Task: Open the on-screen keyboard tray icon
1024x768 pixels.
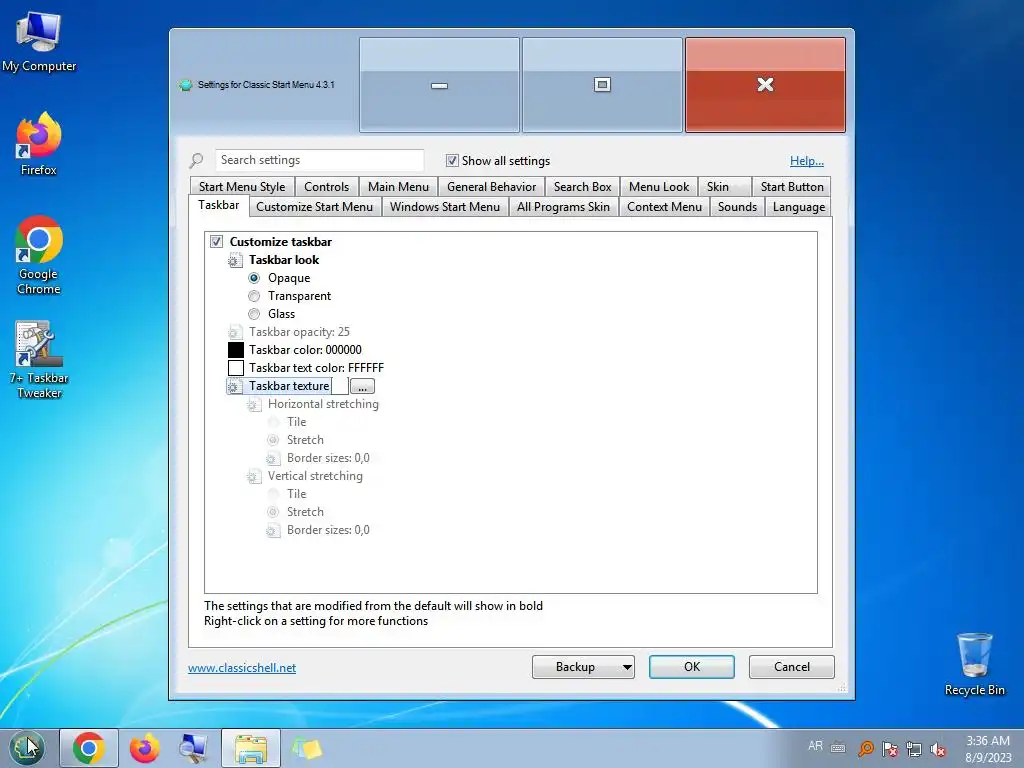Action: 838,748
